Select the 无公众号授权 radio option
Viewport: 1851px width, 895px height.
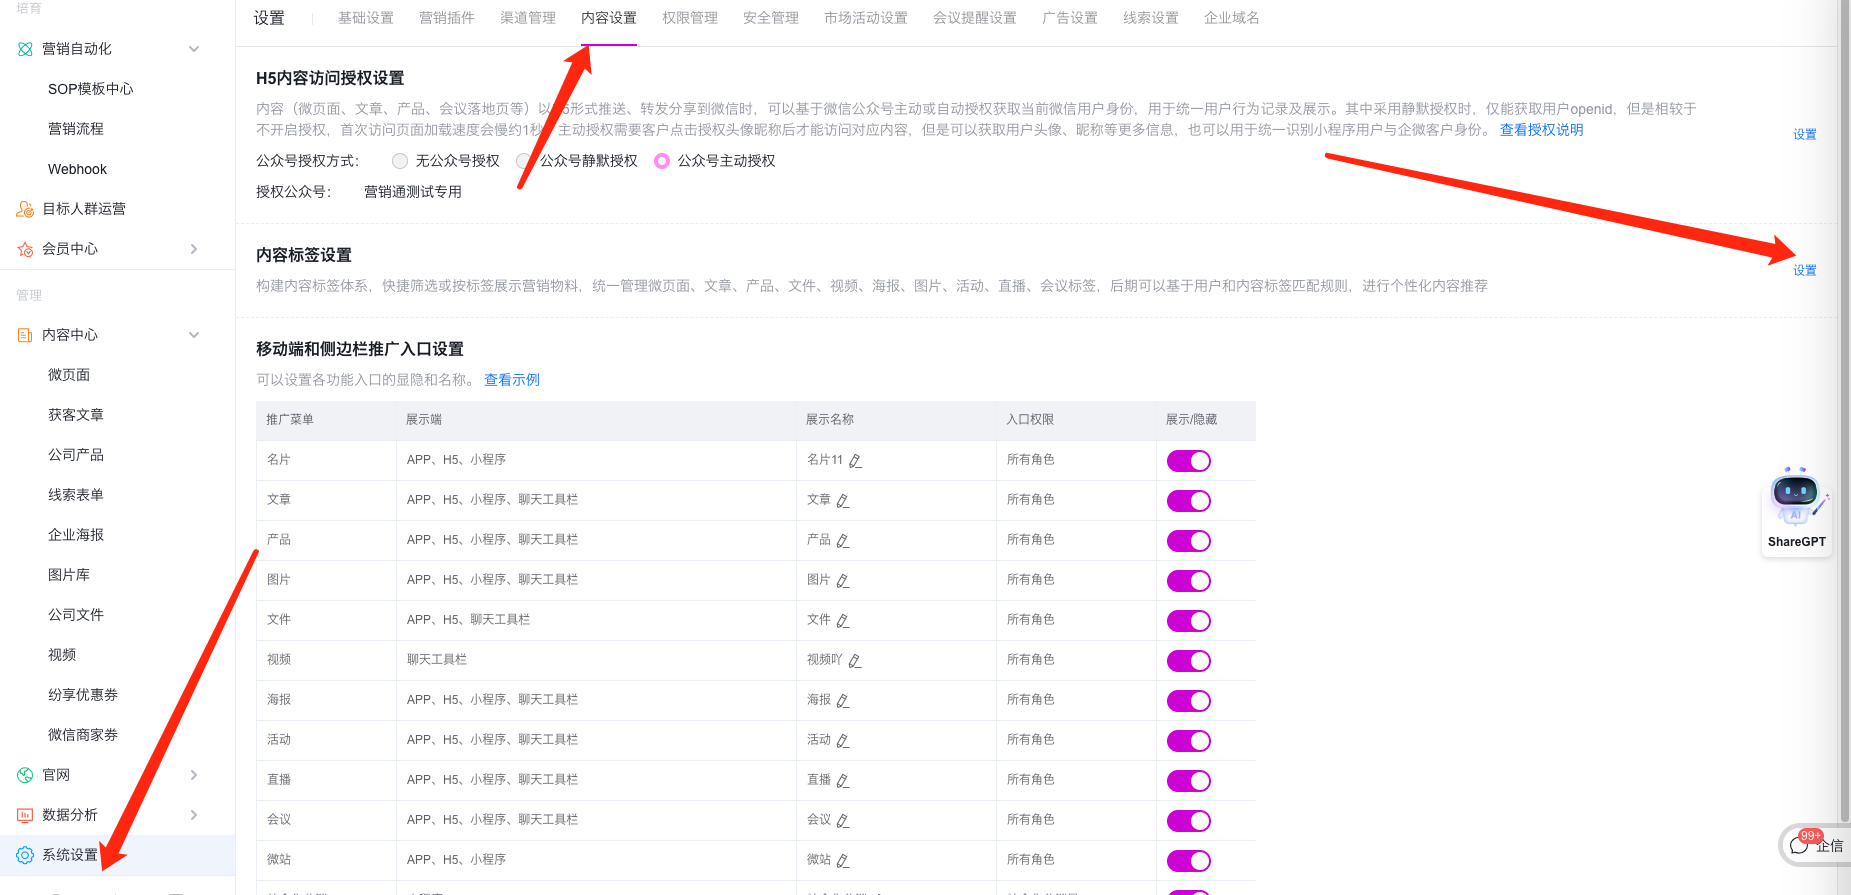(400, 161)
